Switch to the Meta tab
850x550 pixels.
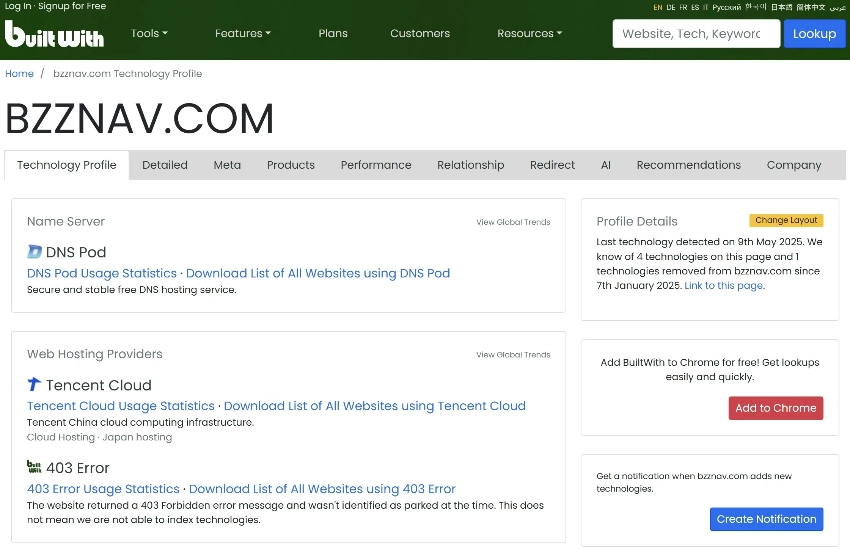tap(227, 165)
